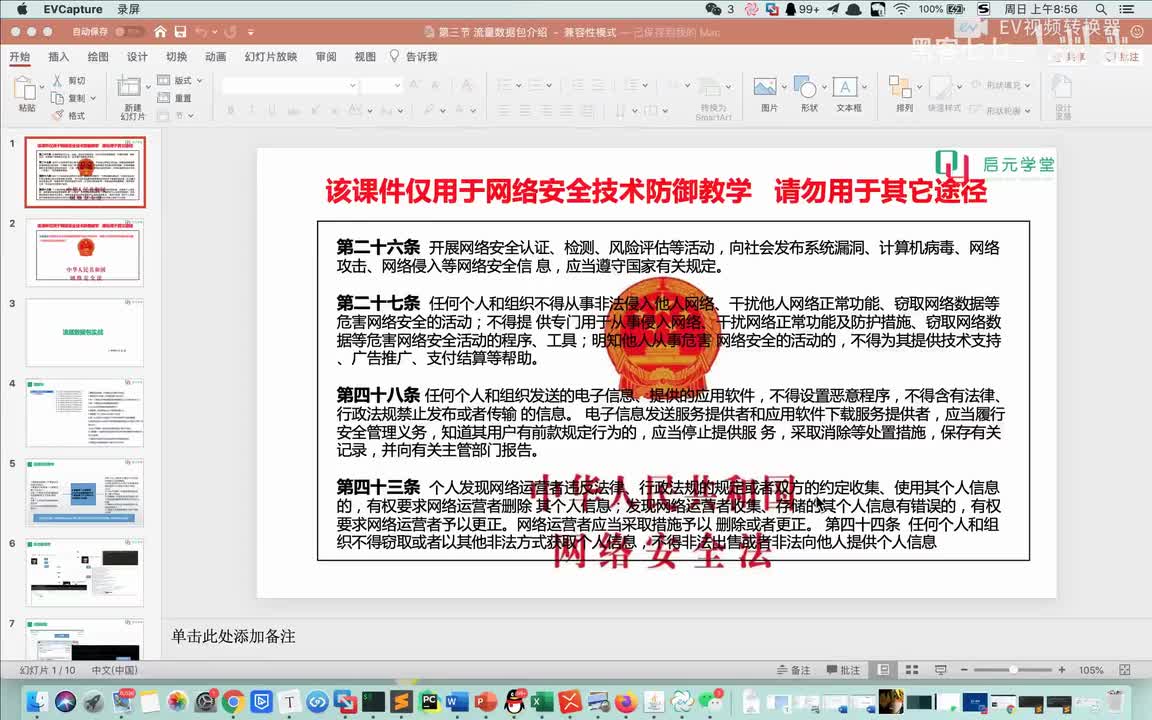1152x720 pixels.
Task: Click the language indicator 中文(中国)
Action: click(x=115, y=669)
